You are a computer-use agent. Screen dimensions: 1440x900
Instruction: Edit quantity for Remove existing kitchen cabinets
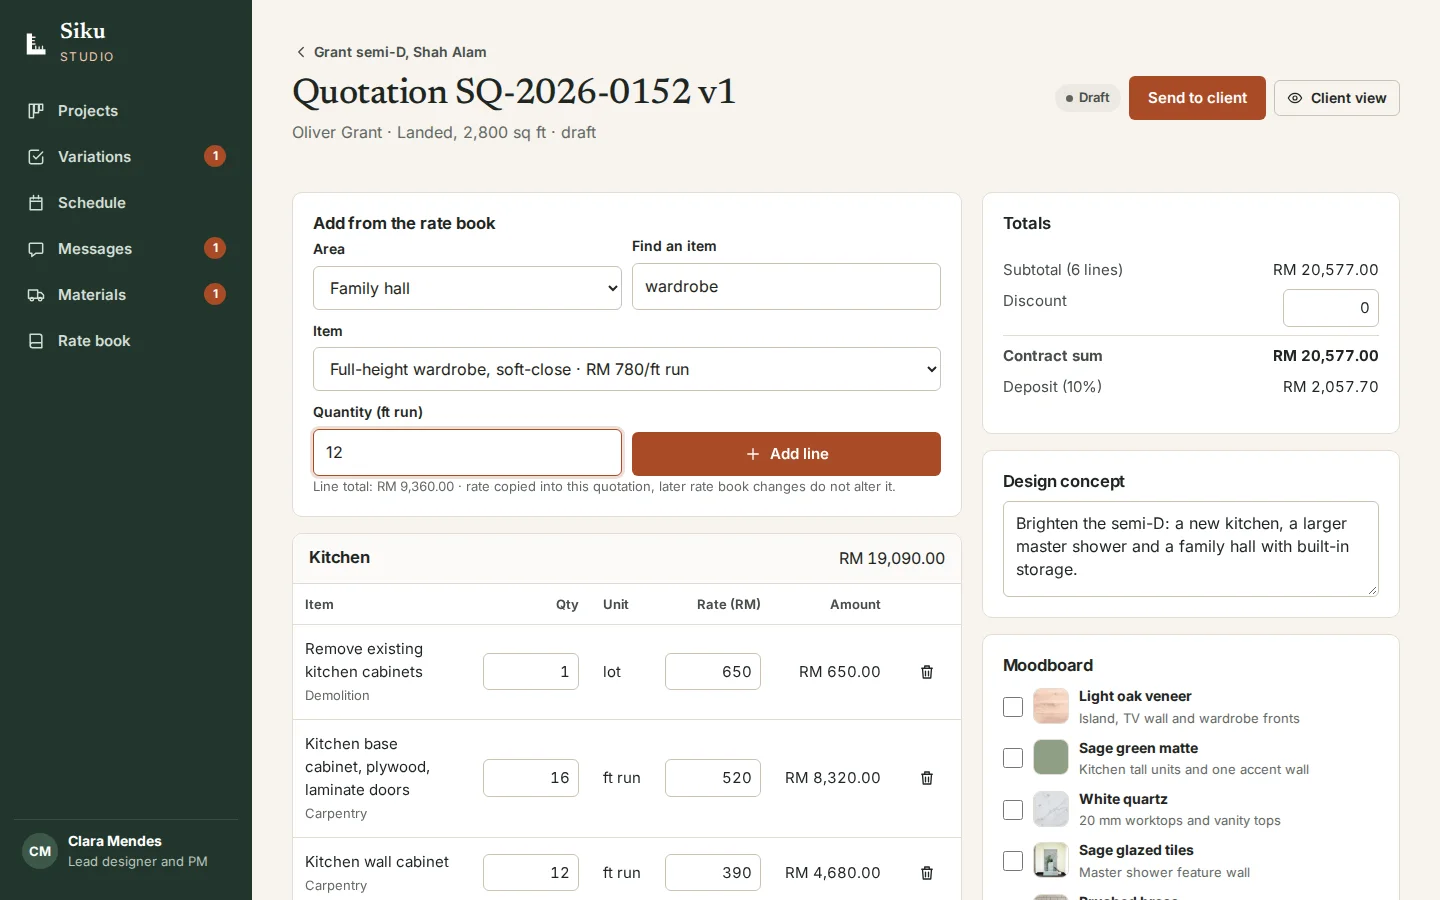pyautogui.click(x=531, y=672)
